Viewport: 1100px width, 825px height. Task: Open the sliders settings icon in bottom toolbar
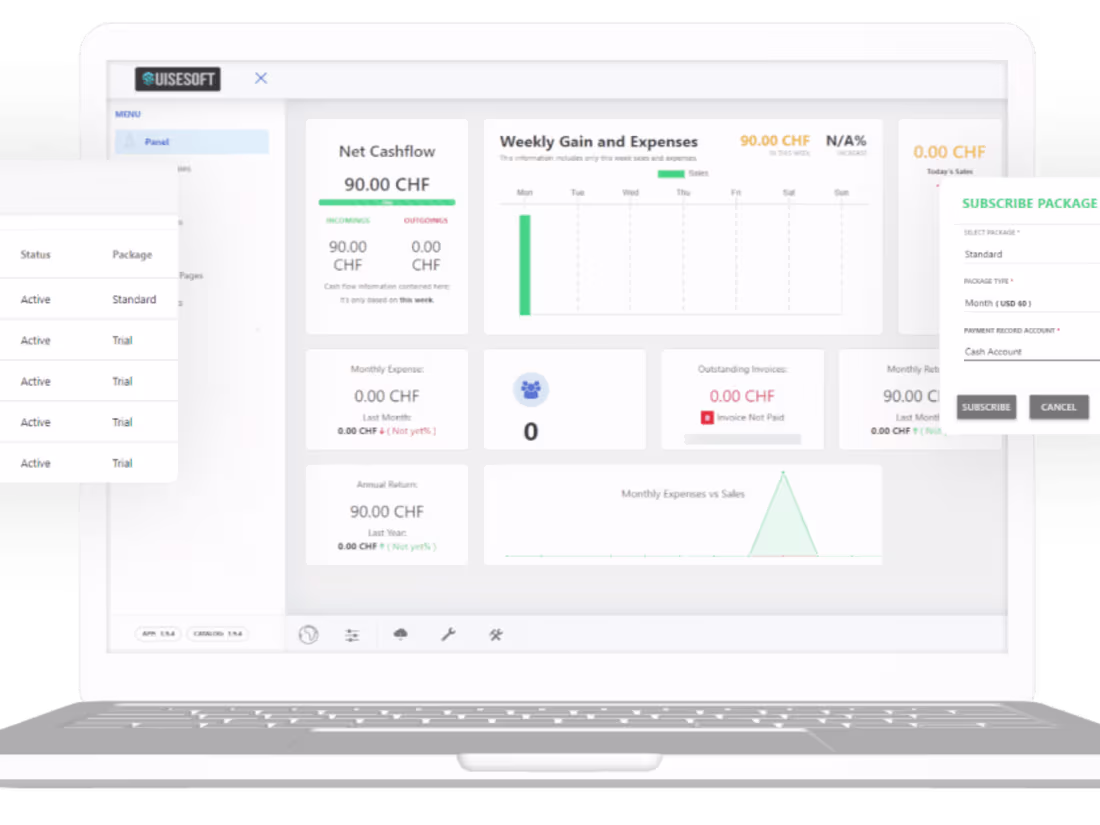(352, 634)
